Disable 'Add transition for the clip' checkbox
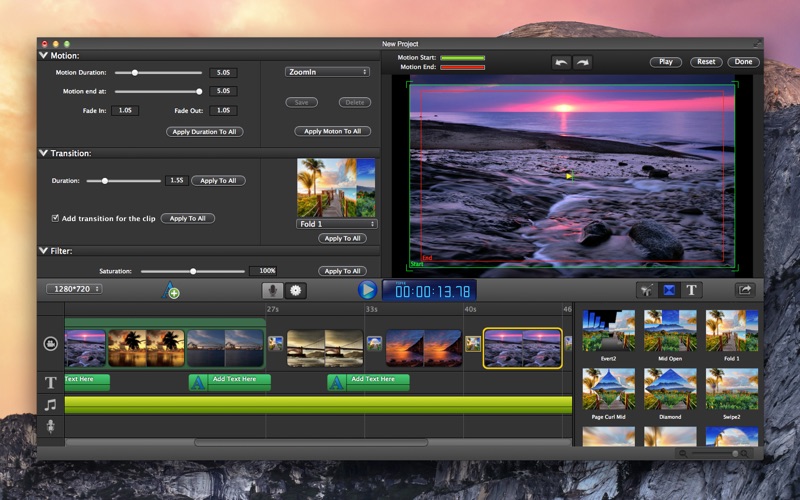The height and width of the screenshot is (500, 800). (x=55, y=218)
